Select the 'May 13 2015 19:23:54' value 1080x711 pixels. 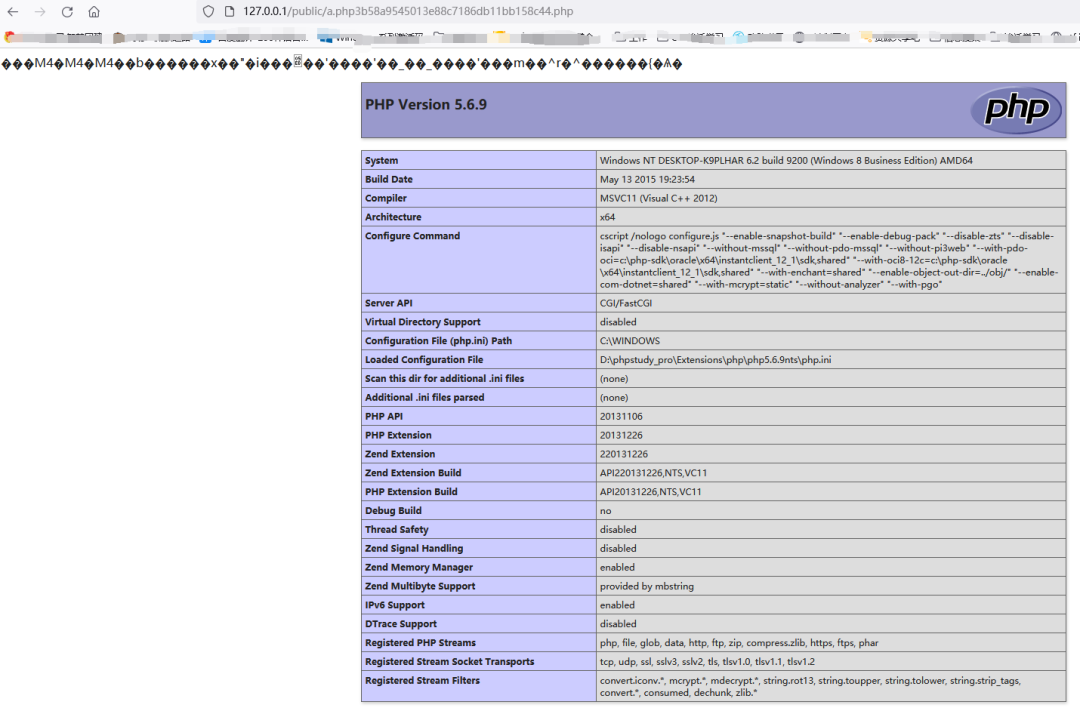point(647,179)
